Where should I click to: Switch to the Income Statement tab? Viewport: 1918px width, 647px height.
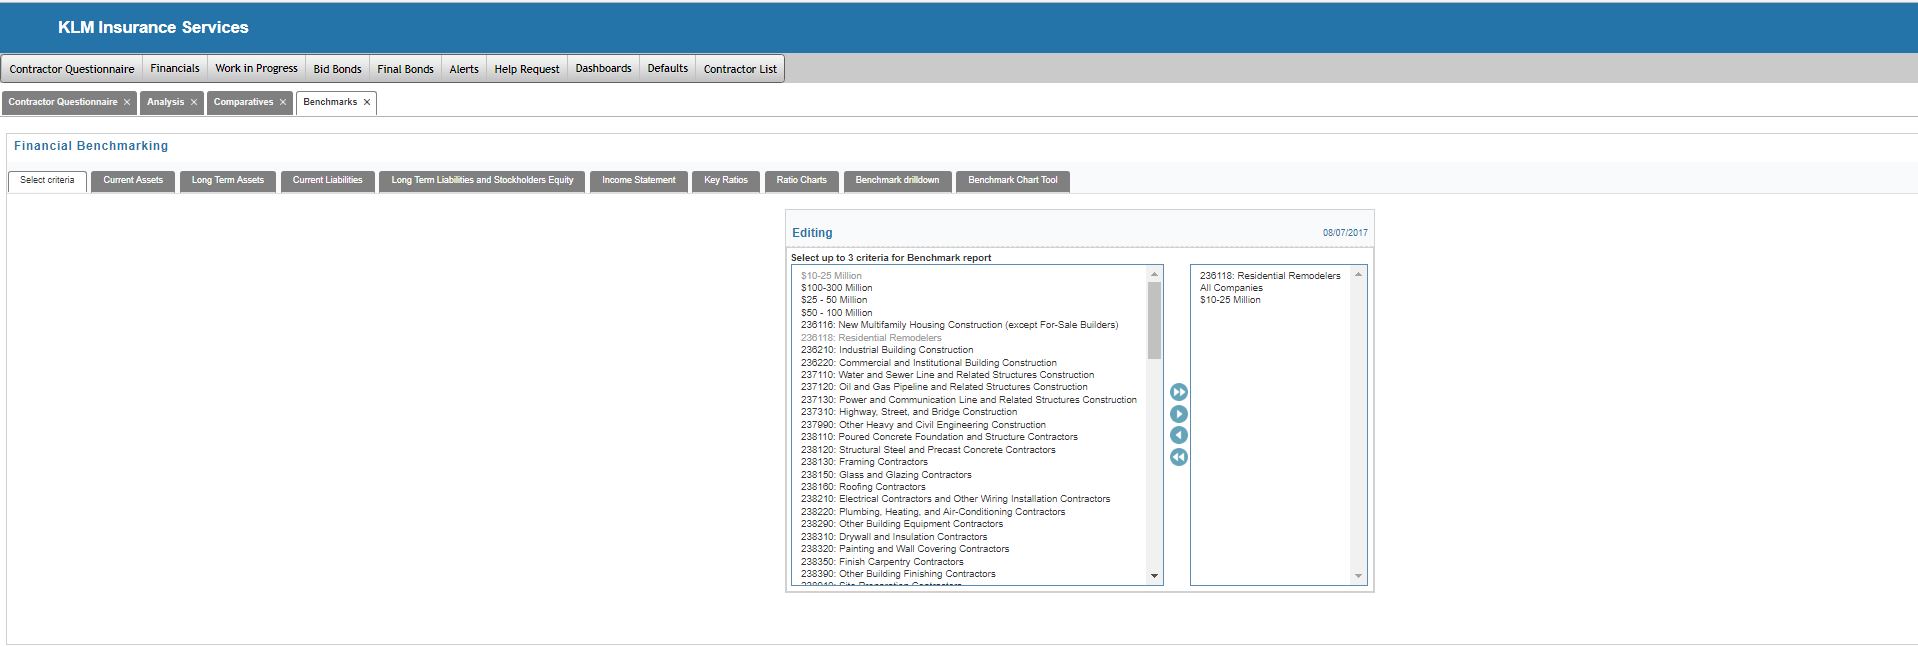(x=638, y=180)
